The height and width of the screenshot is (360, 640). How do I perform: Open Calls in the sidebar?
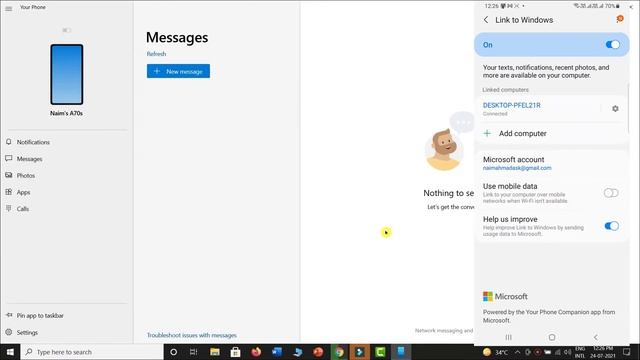[x=22, y=209]
